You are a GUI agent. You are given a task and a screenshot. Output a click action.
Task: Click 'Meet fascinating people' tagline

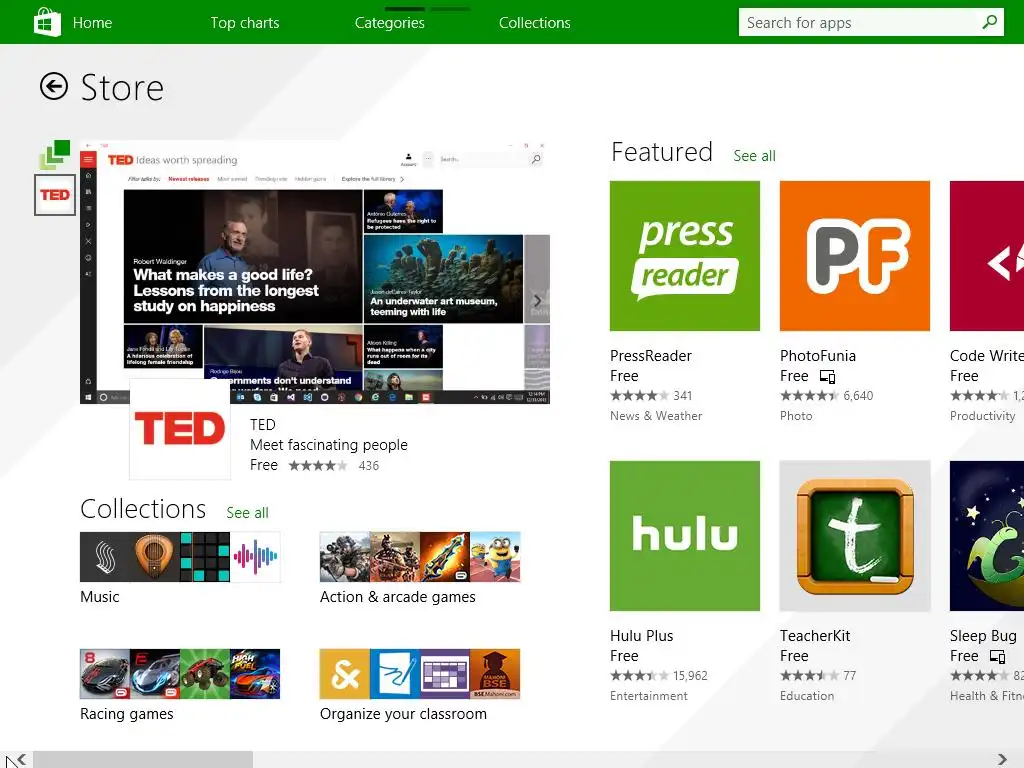pos(329,445)
